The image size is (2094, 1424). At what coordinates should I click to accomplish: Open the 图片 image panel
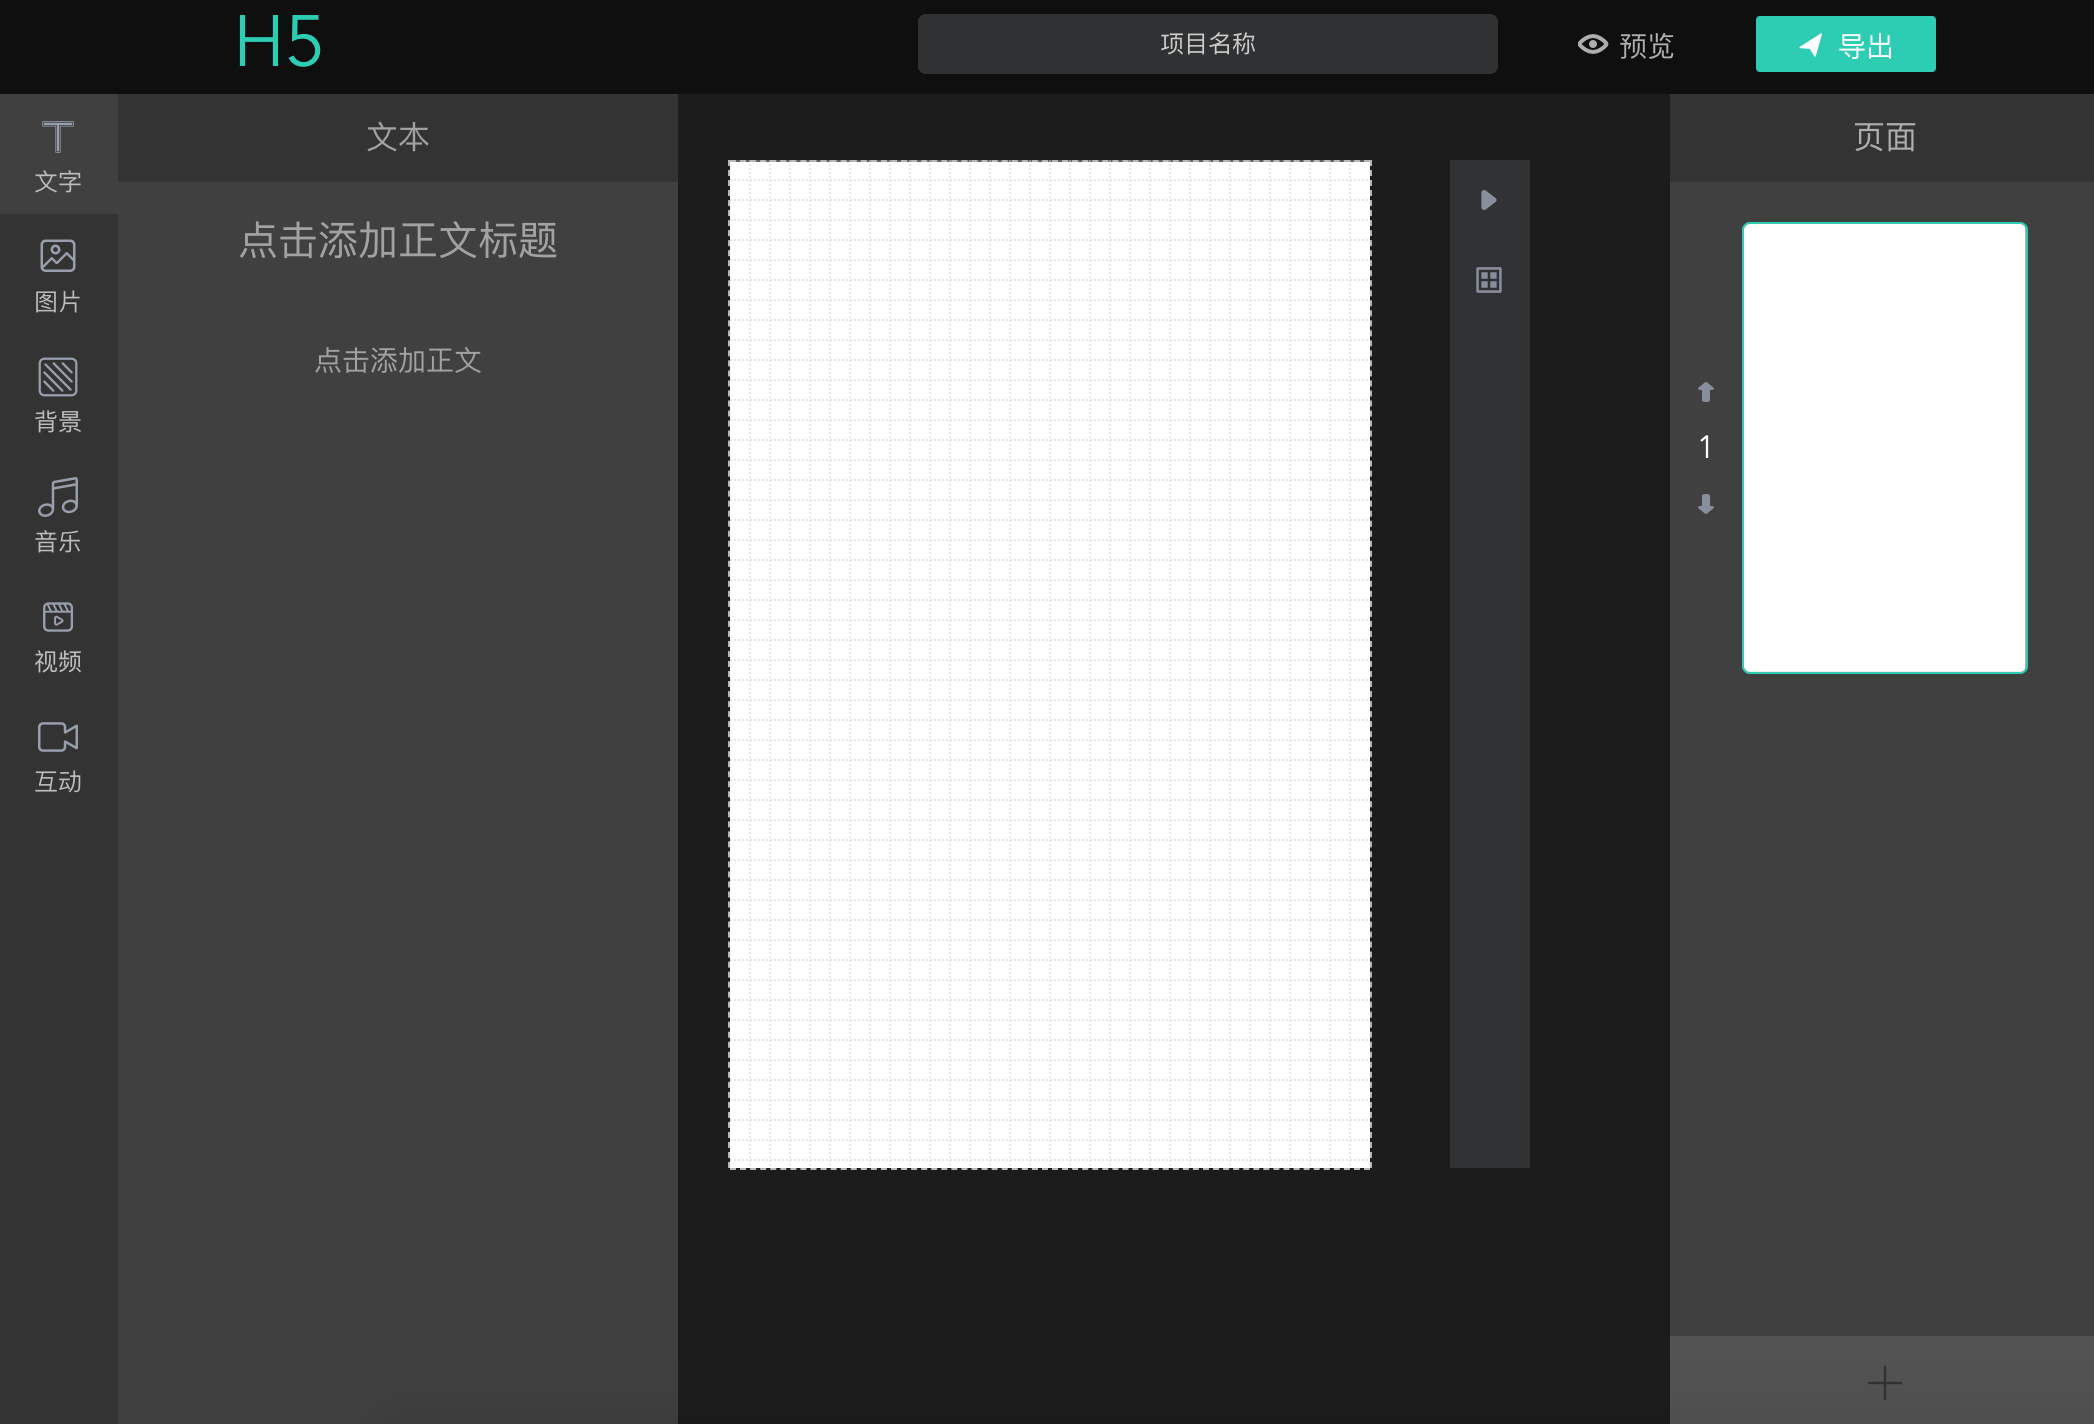pyautogui.click(x=57, y=275)
